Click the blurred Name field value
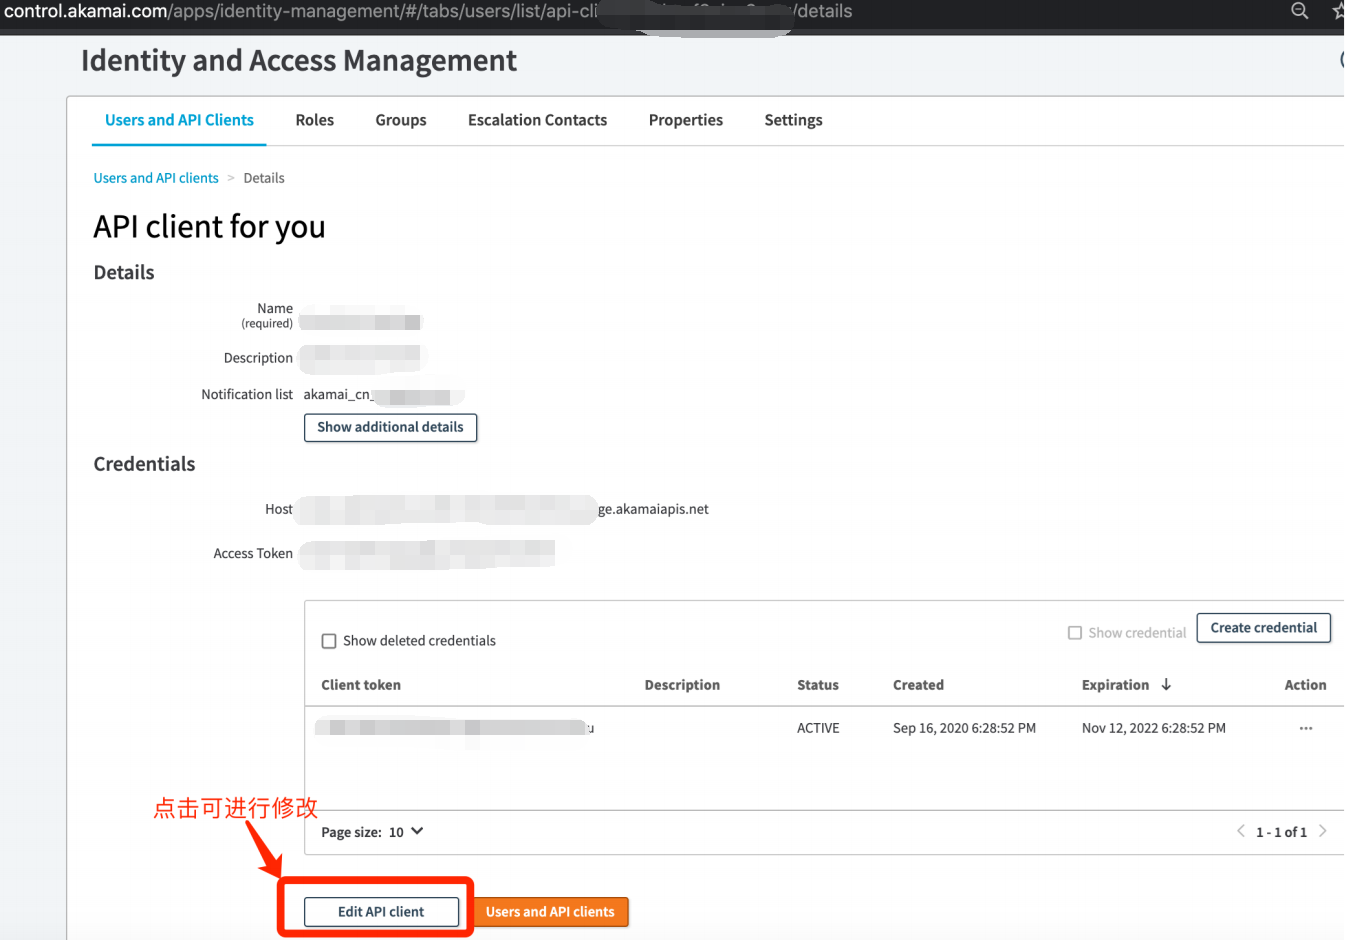The height and width of the screenshot is (940, 1347). pos(361,322)
